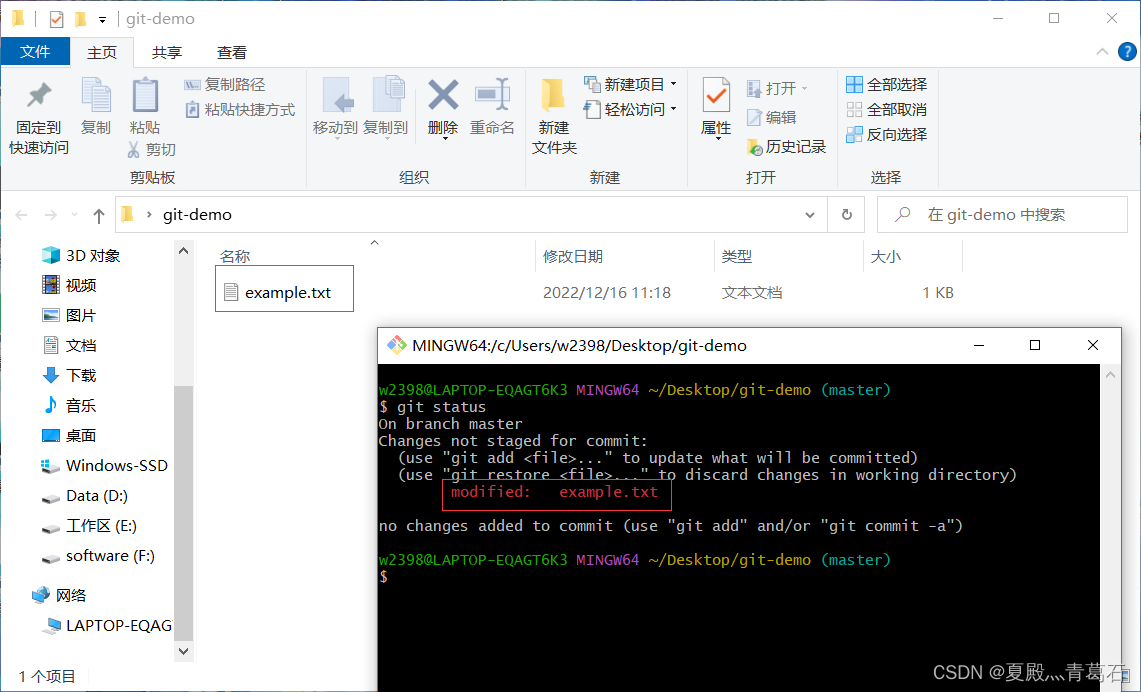Viewport: 1141px width, 692px height.
Task: Click Invert selection (反向选择)
Action: [x=886, y=135]
